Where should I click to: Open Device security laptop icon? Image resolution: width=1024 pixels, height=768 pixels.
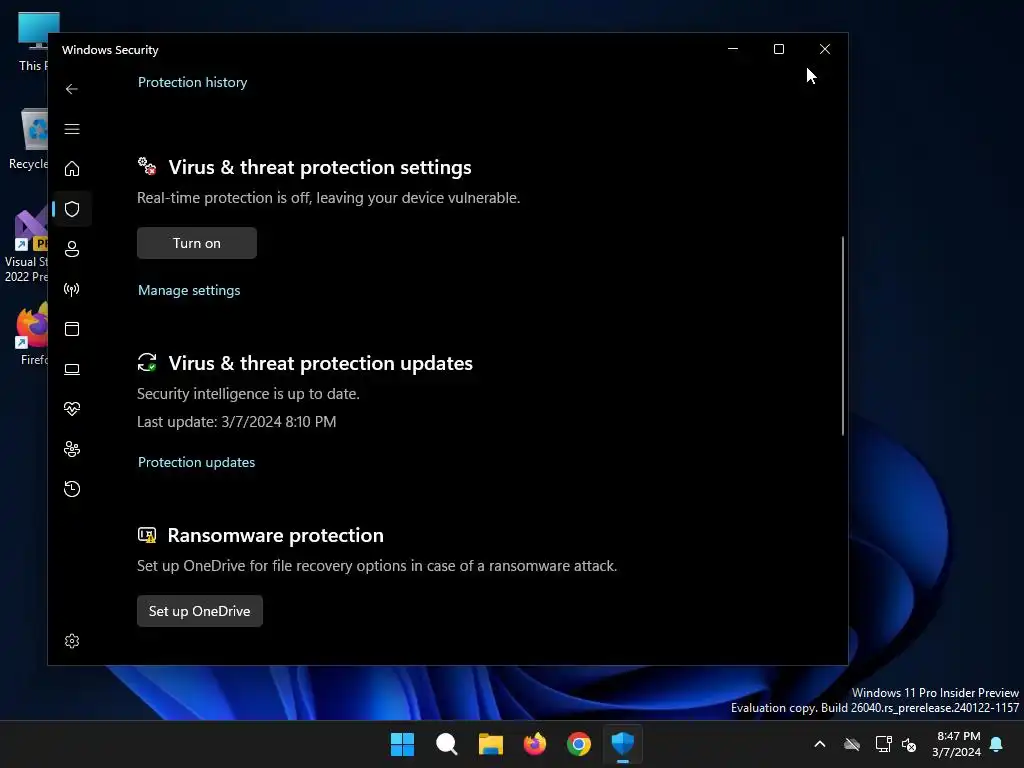[x=72, y=370]
